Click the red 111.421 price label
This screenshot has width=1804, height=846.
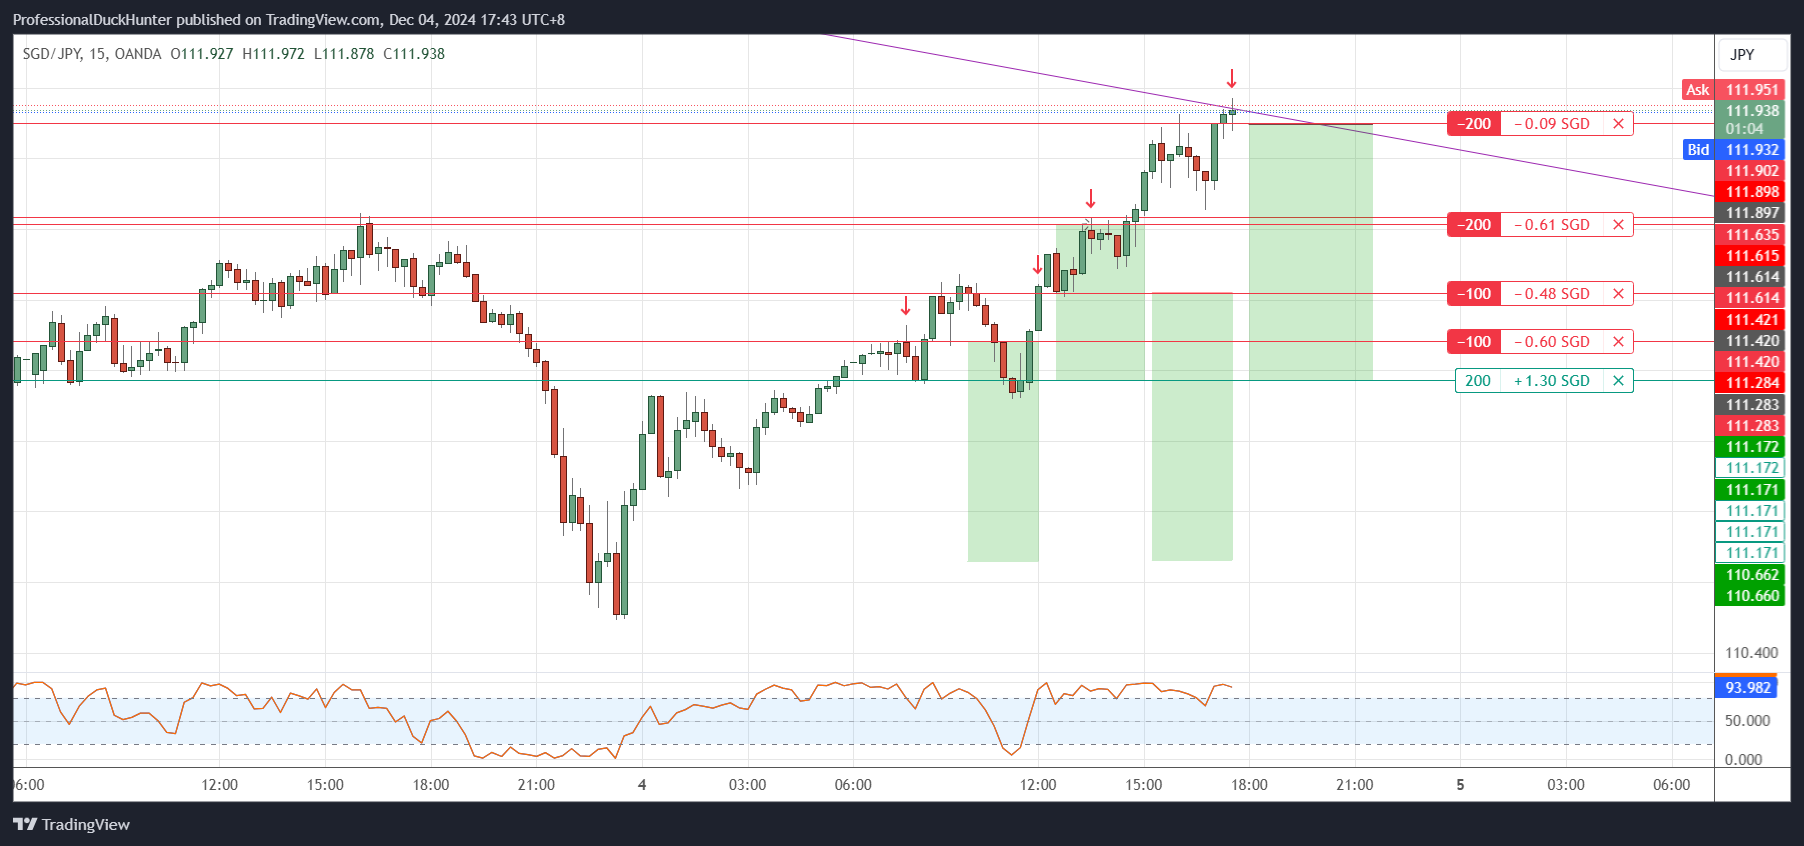pos(1752,320)
